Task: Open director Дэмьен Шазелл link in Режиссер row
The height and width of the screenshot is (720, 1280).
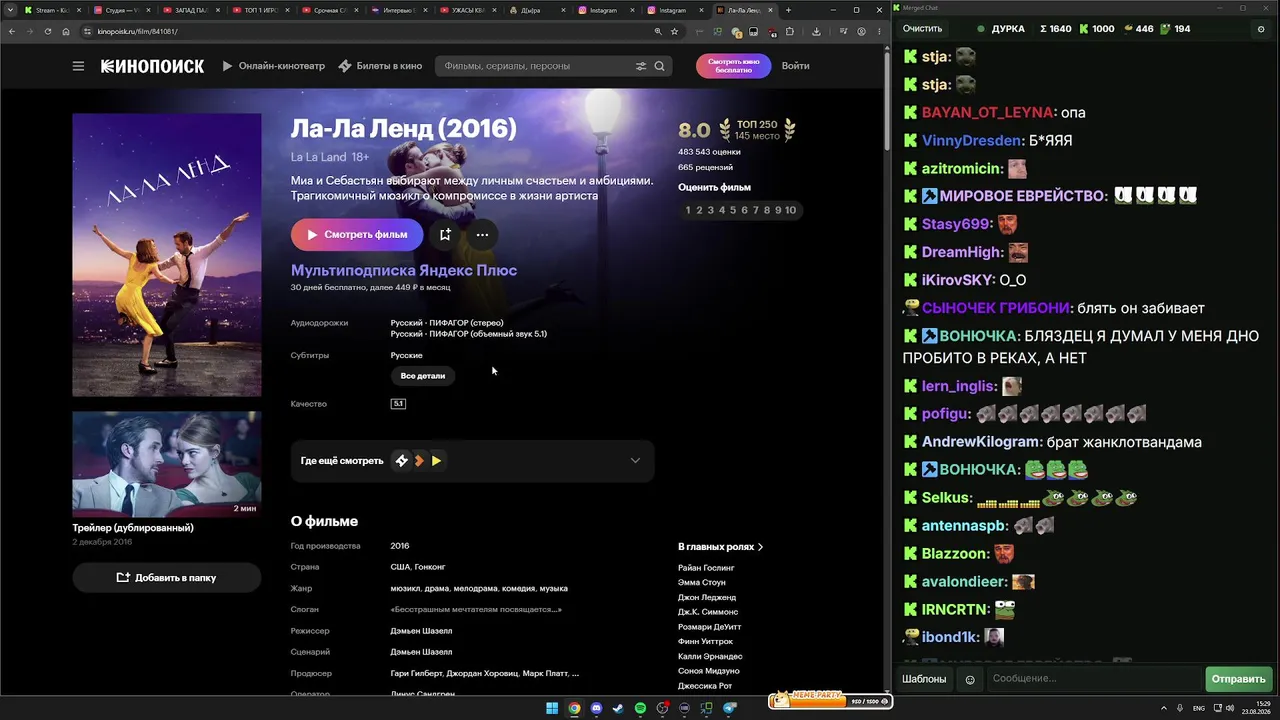Action: pos(421,631)
